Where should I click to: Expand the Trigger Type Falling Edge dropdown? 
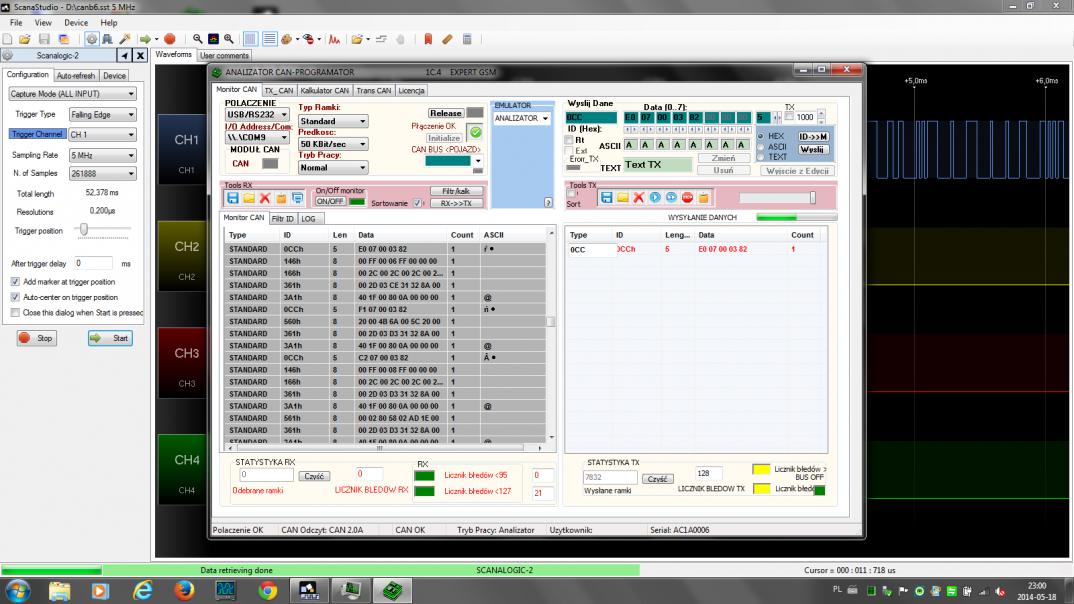coord(101,114)
